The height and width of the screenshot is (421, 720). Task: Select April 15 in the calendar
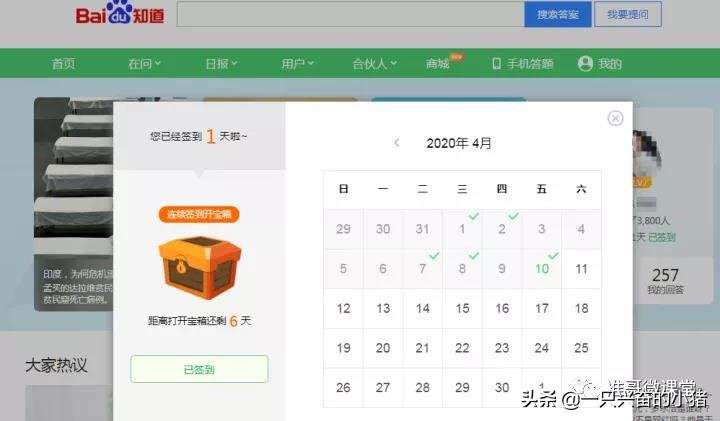(x=462, y=308)
